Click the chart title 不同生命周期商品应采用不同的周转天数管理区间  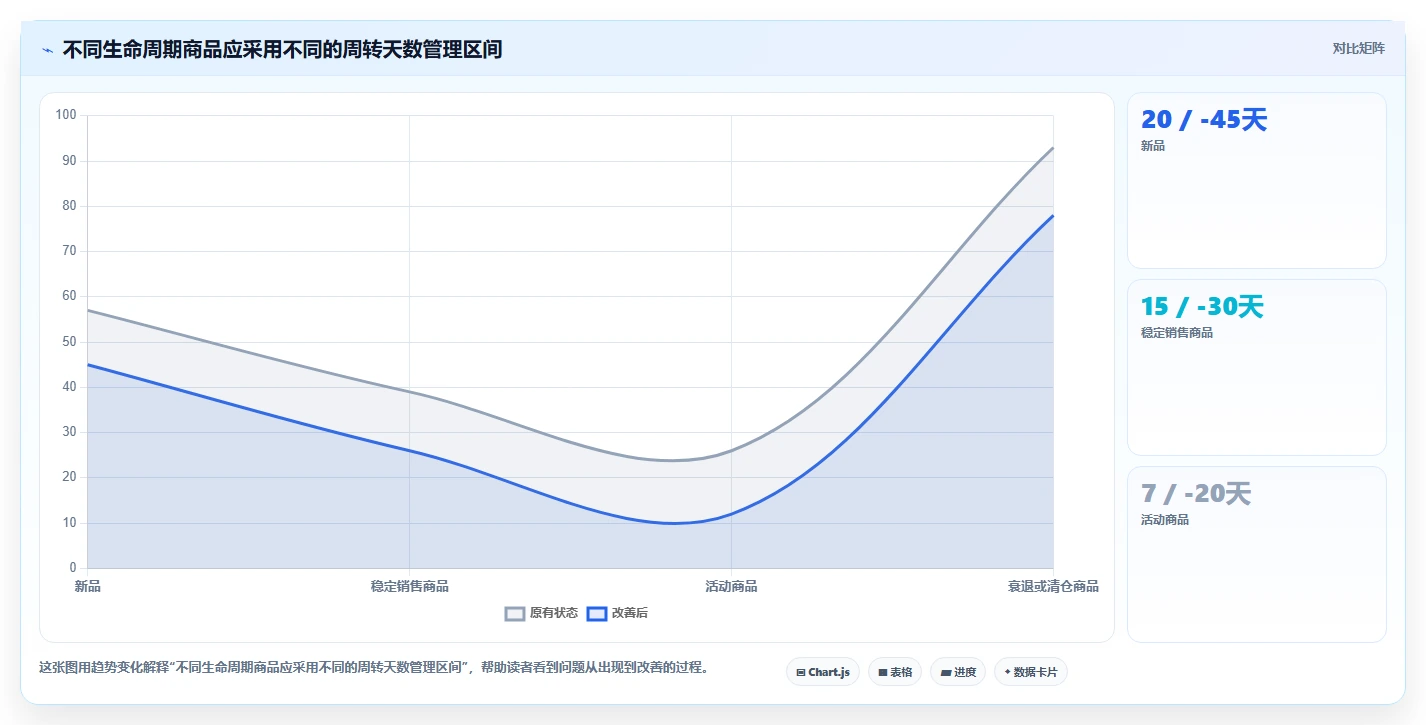tap(282, 49)
